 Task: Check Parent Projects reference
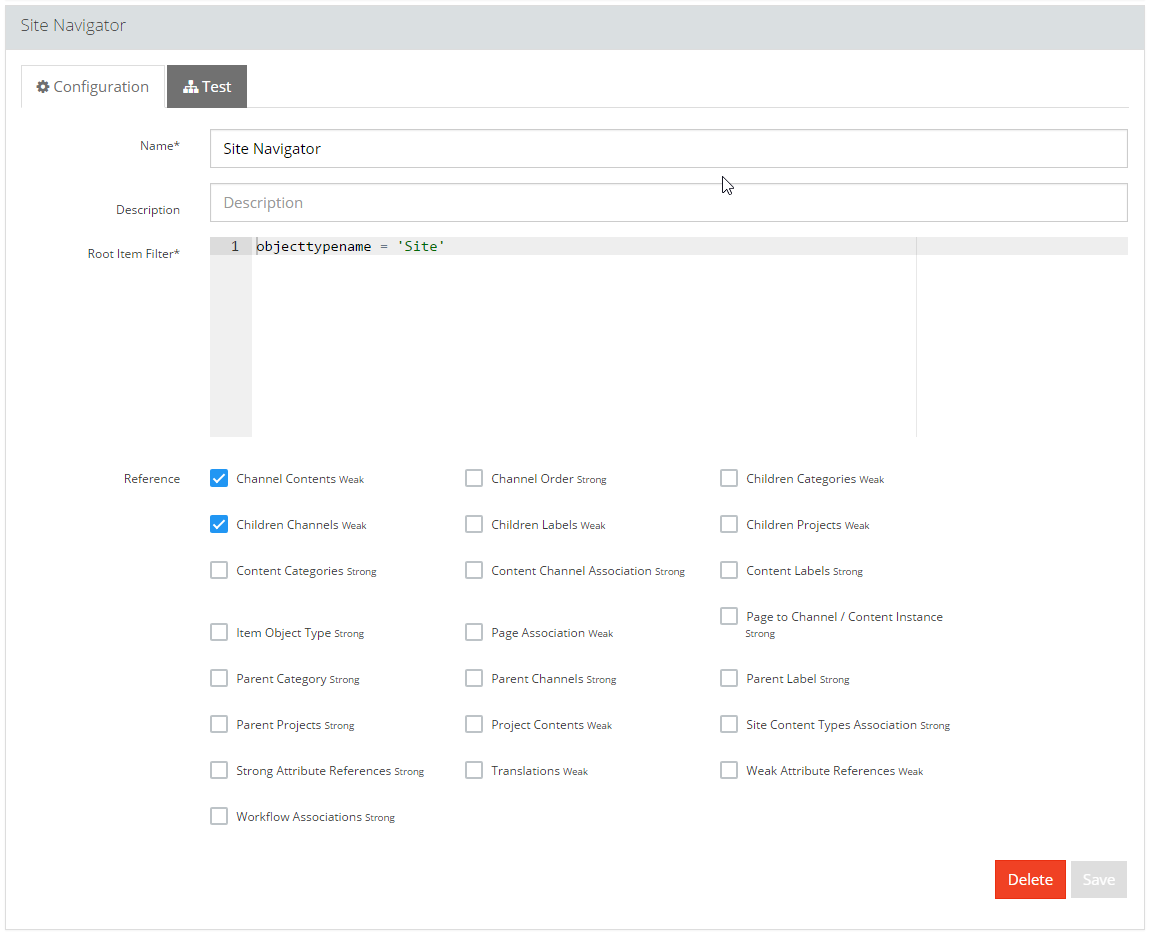tap(219, 724)
